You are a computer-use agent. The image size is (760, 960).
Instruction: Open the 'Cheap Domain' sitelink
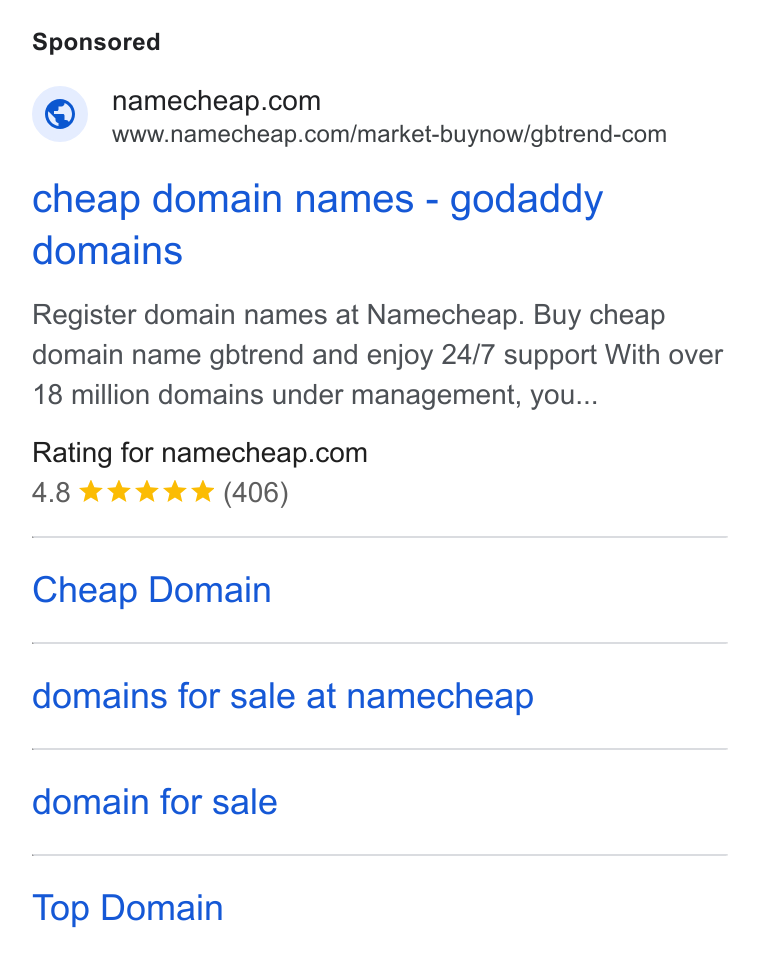[x=152, y=590]
